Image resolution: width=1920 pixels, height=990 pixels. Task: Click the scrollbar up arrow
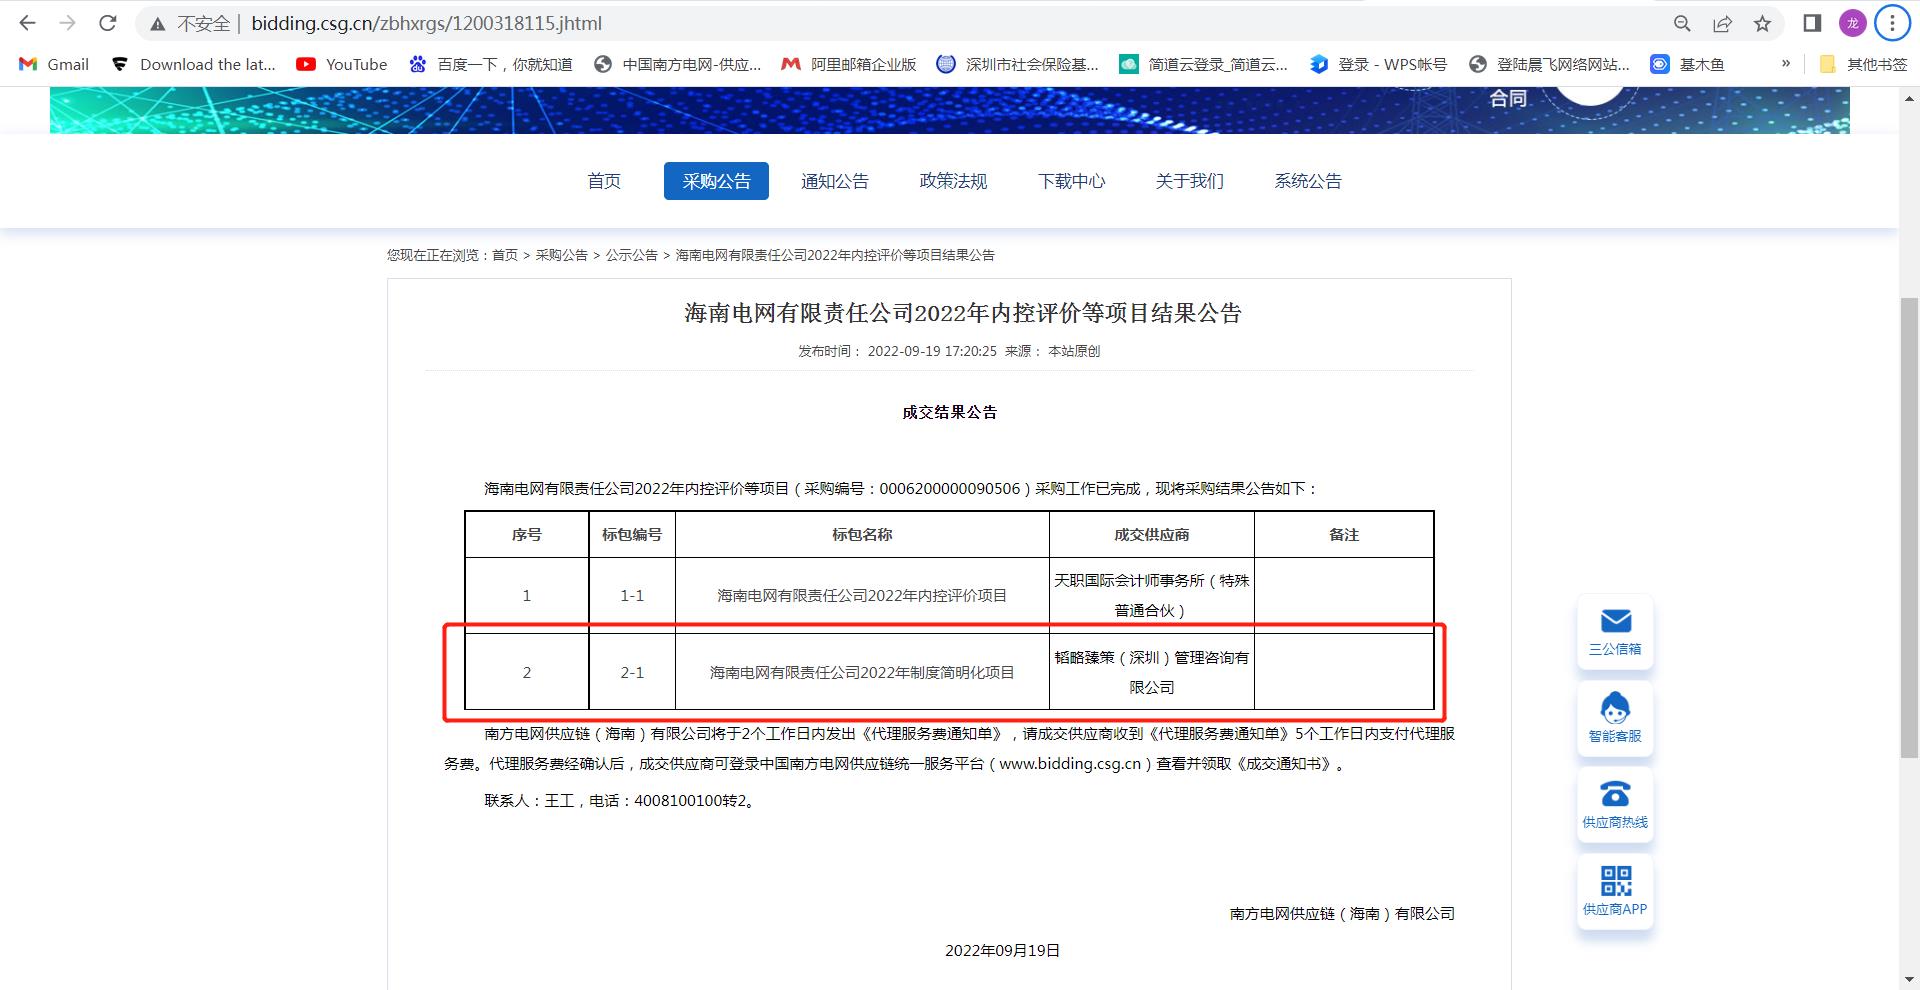[x=1909, y=99]
